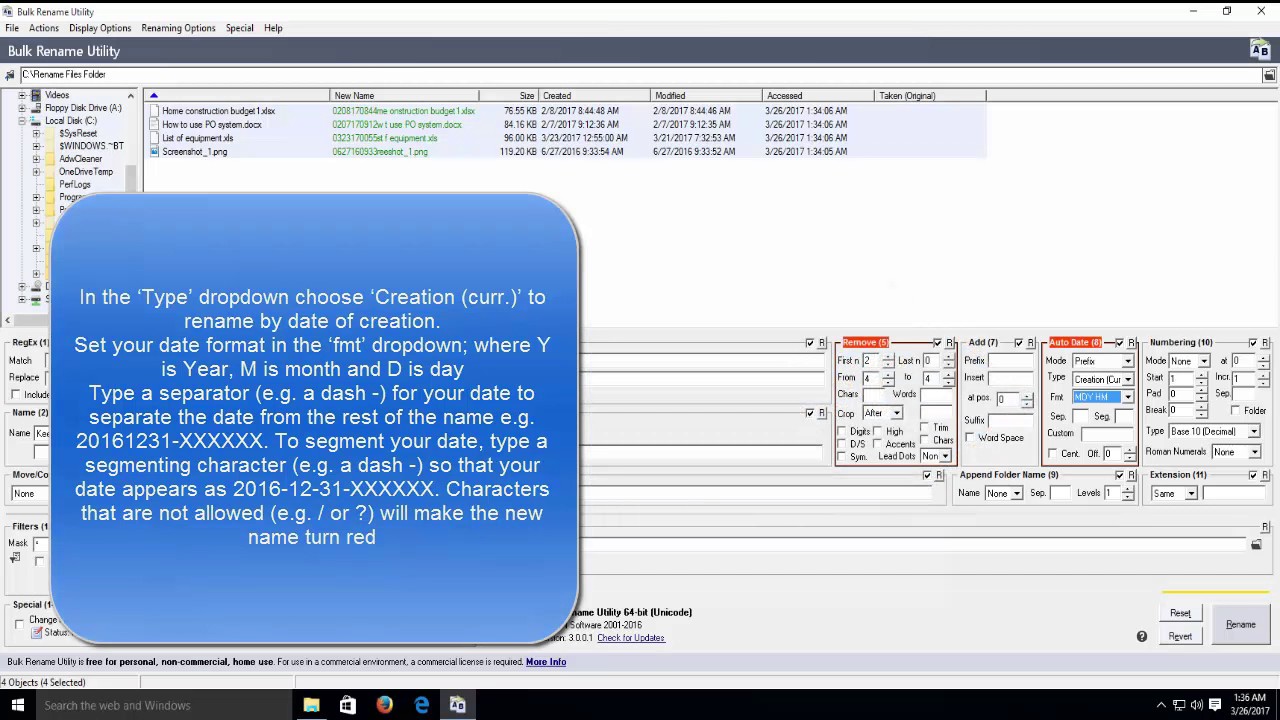Open the Windows Store taskbar icon
Viewport: 1280px width, 720px height.
point(347,705)
